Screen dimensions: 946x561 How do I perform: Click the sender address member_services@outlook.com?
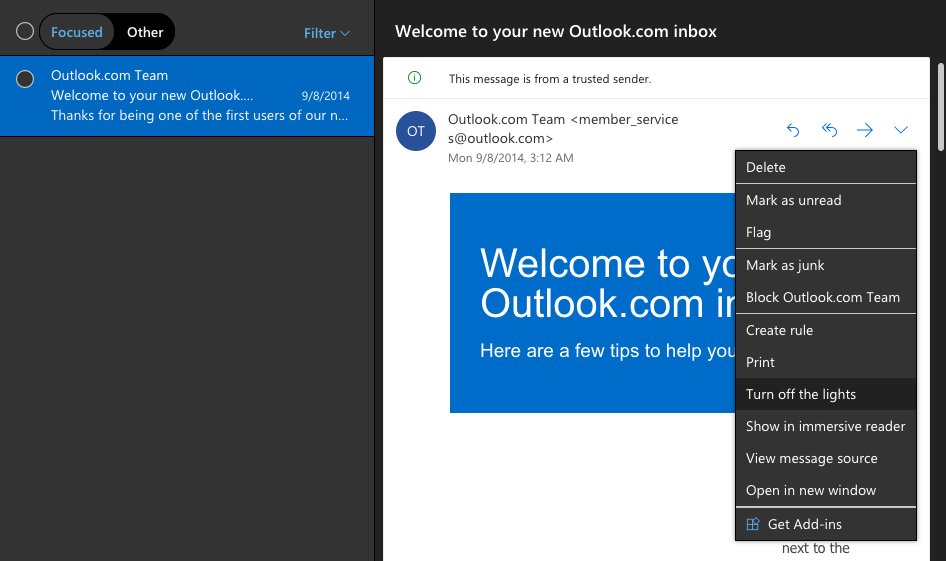pyautogui.click(x=563, y=128)
